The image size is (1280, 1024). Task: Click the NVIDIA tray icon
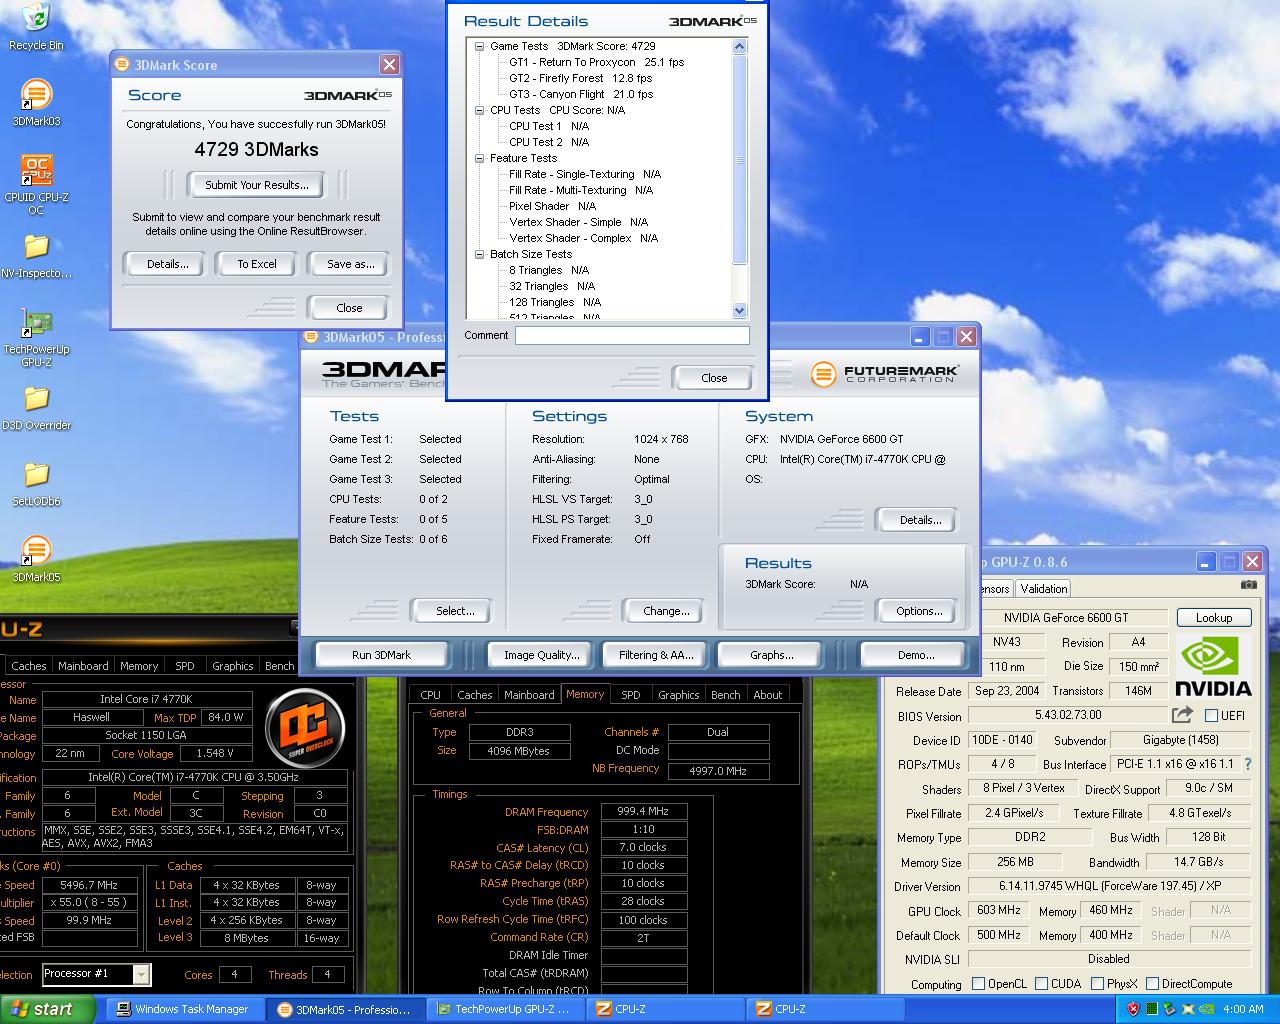tap(1206, 1009)
